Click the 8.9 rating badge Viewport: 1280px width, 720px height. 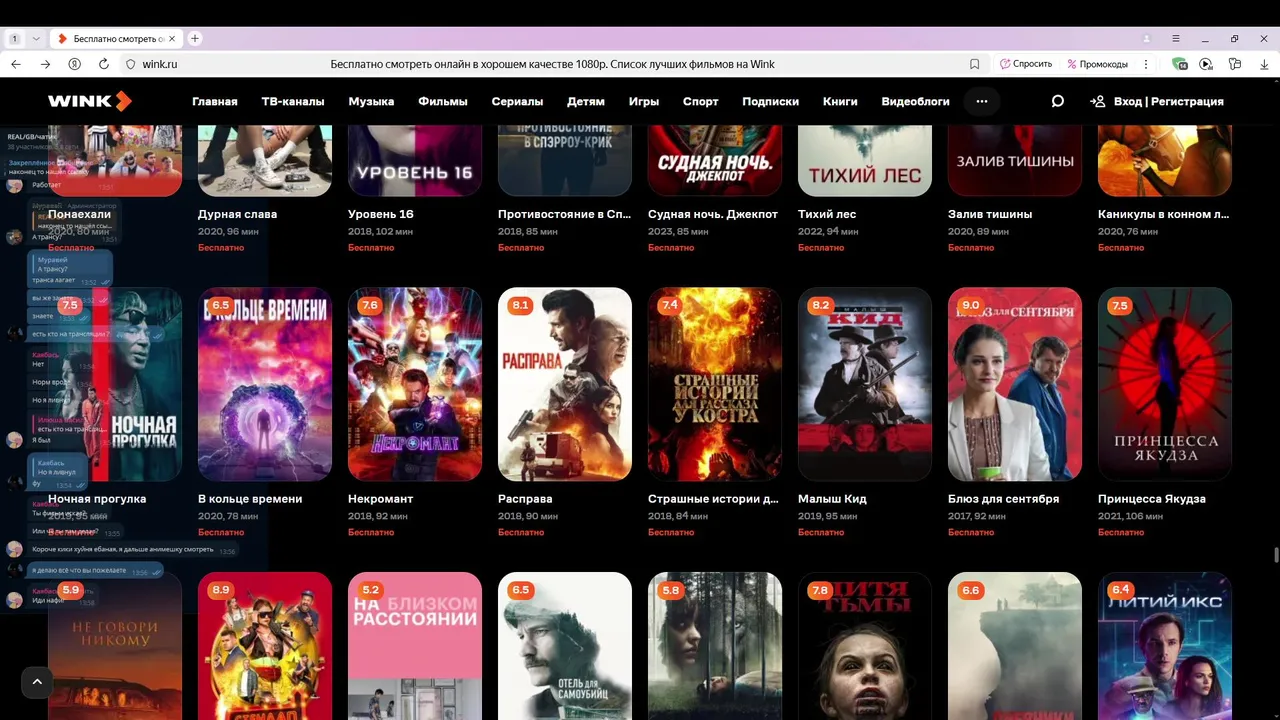[220, 590]
